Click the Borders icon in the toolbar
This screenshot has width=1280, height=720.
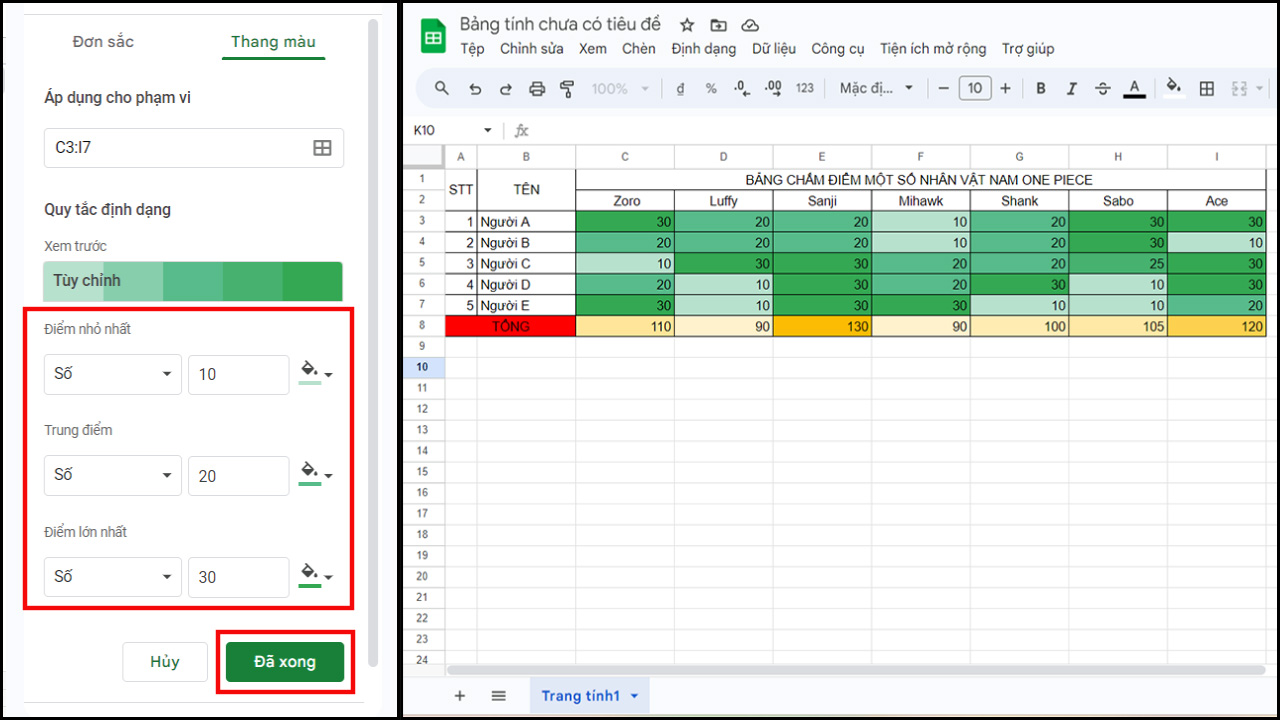[1206, 88]
